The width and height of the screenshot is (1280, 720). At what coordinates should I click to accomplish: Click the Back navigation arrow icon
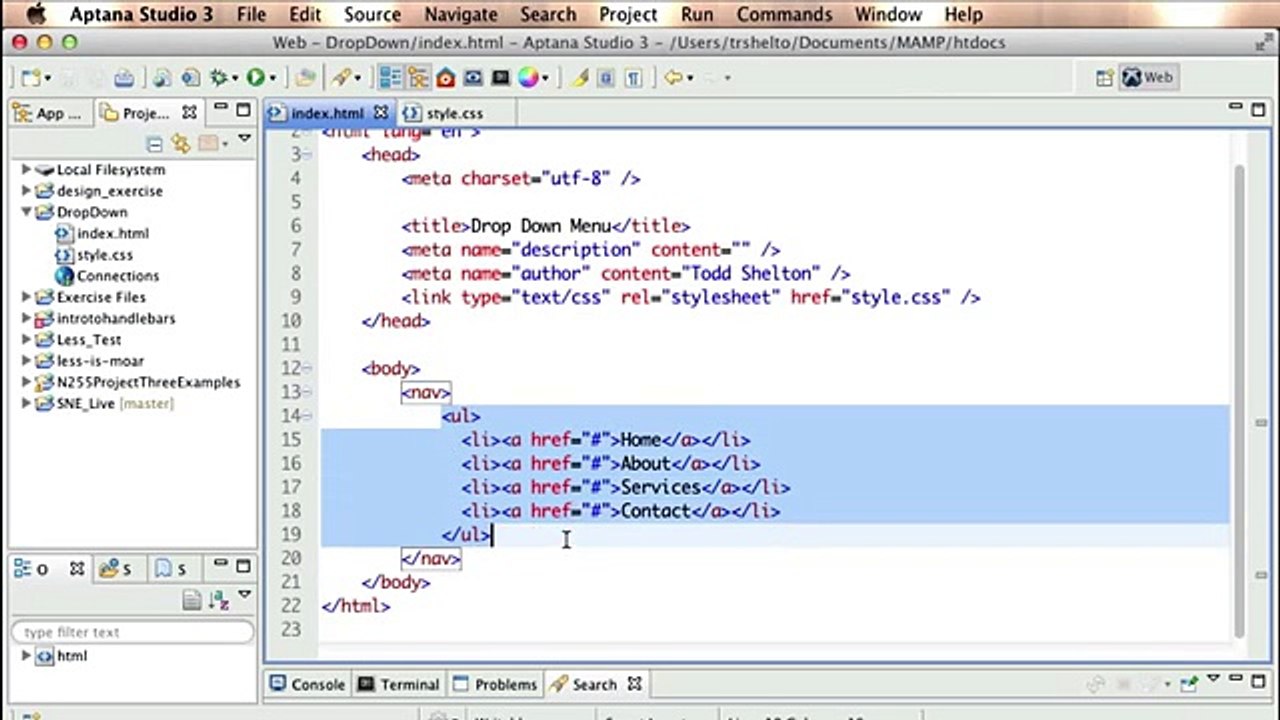[674, 78]
